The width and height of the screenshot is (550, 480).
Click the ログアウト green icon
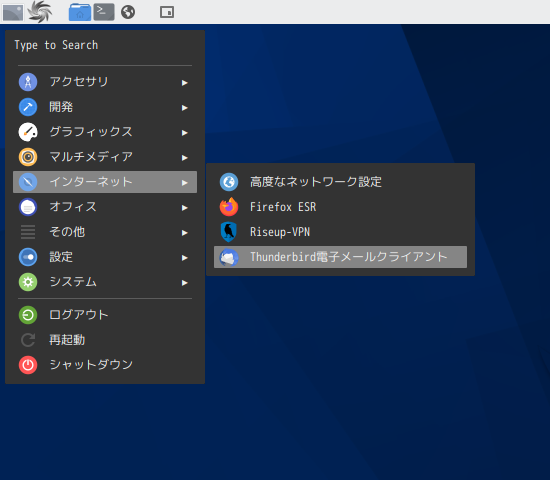tap(28, 315)
